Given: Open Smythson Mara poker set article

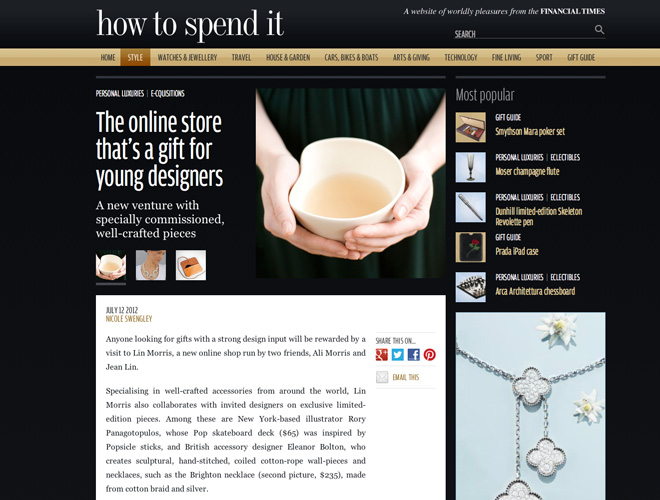Looking at the screenshot, I should 530,131.
